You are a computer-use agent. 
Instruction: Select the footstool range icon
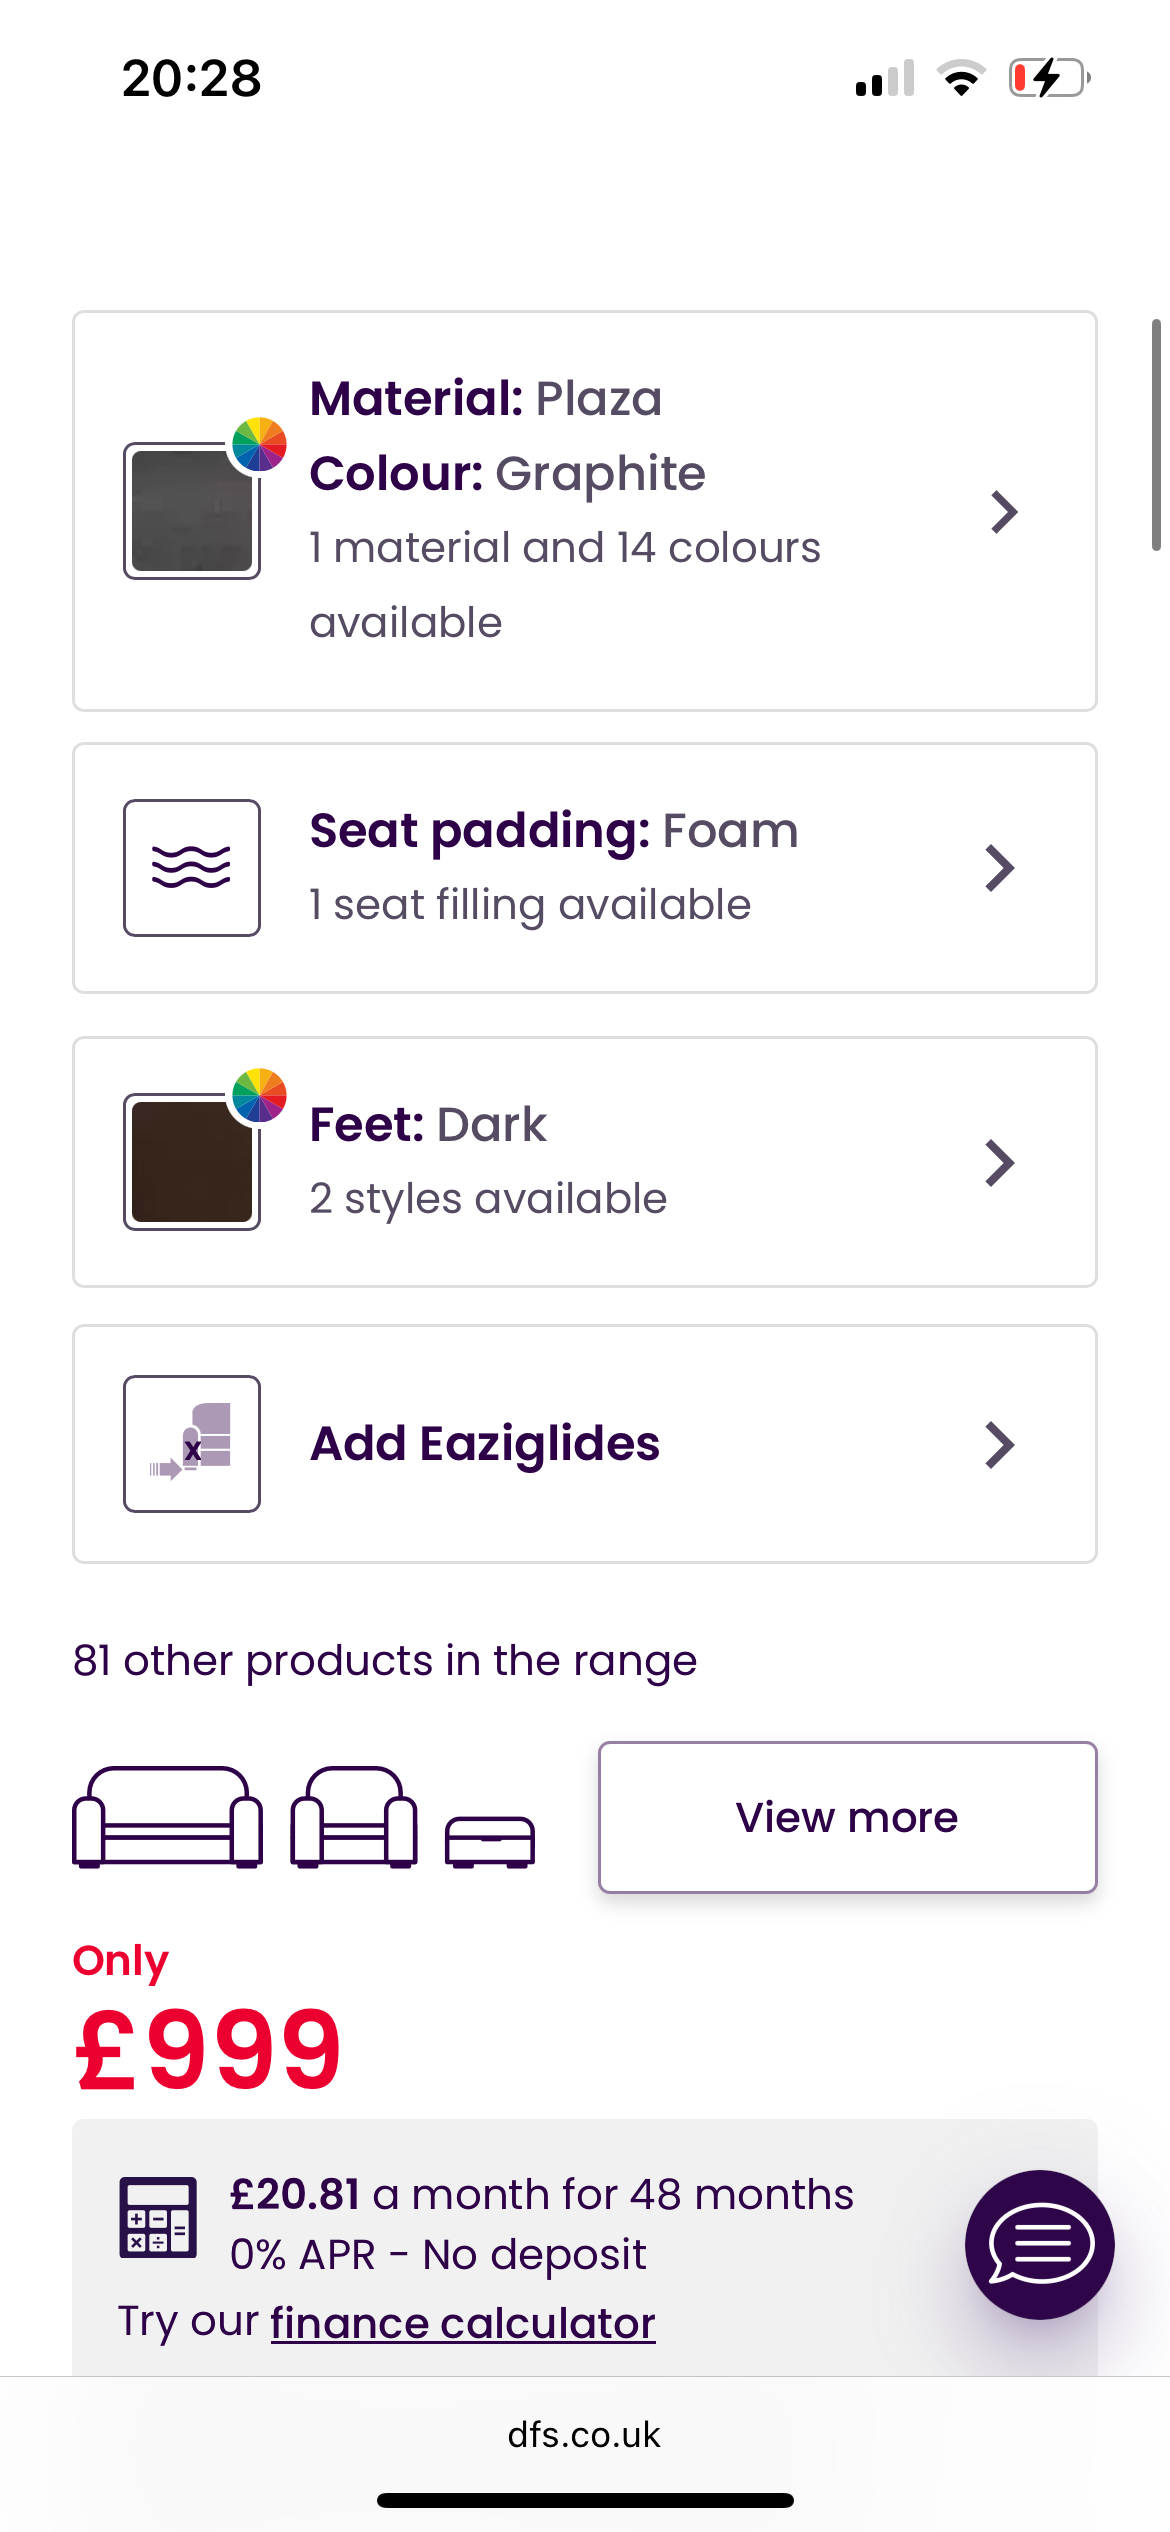coord(490,1841)
